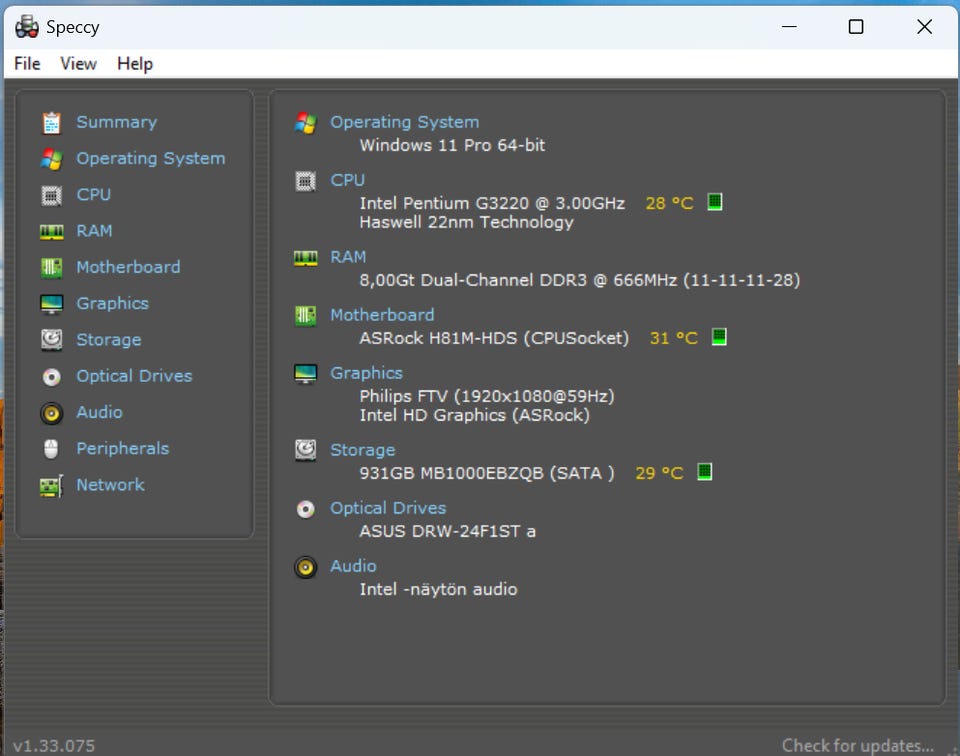Screen dimensions: 960x756
Task: Click the Storage drive icon in summary panel
Action: (306, 450)
